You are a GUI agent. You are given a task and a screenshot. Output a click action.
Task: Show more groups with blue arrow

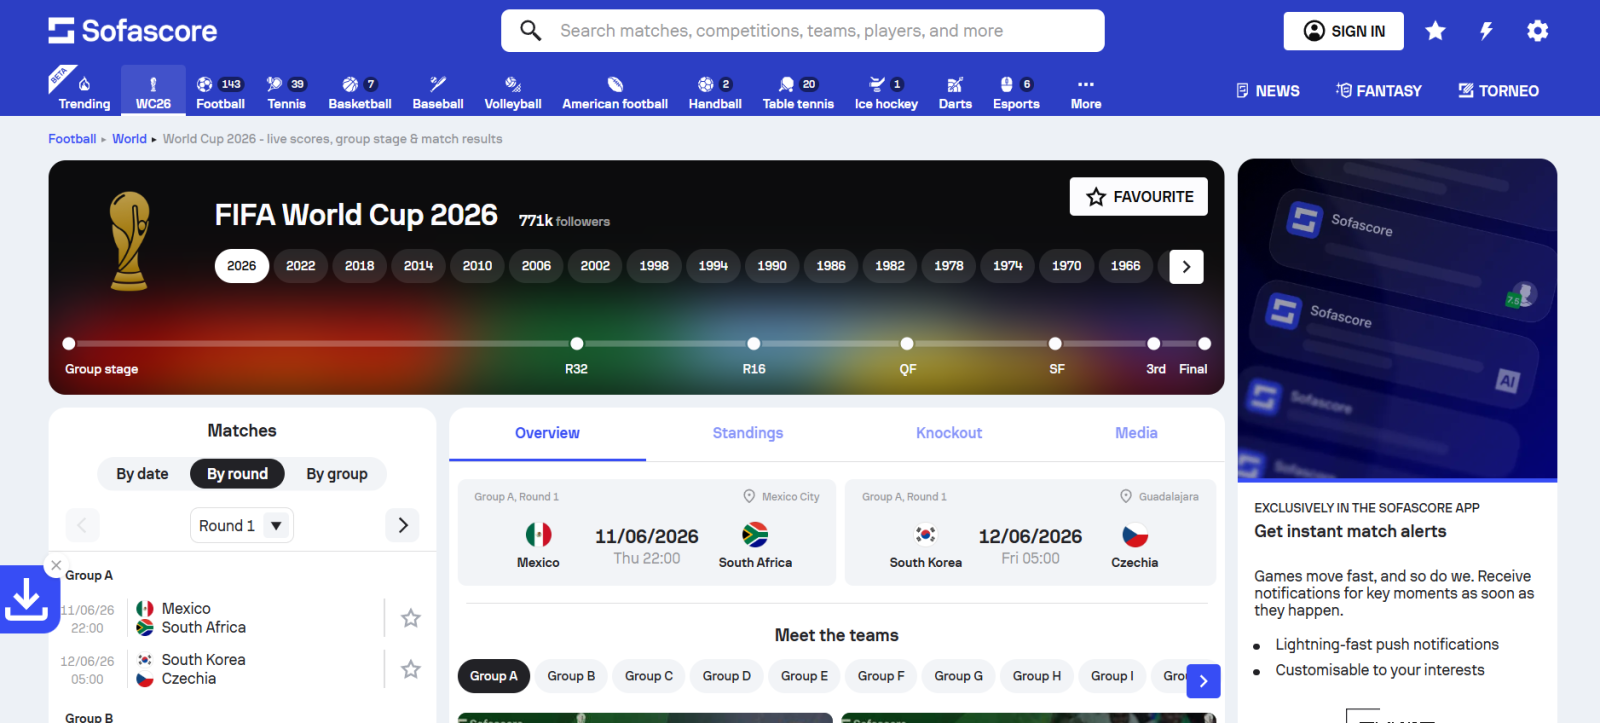pos(1203,681)
